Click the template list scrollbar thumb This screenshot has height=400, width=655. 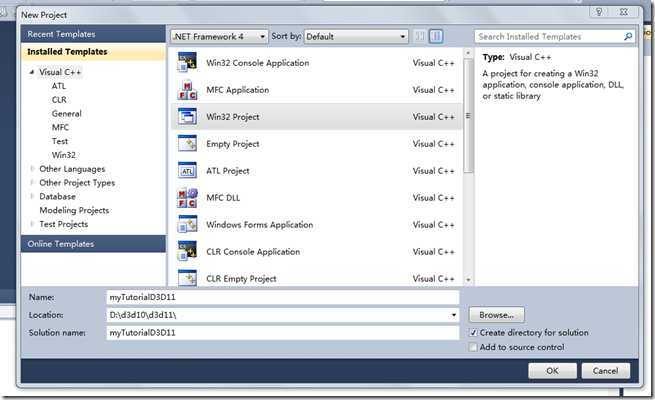pos(468,115)
